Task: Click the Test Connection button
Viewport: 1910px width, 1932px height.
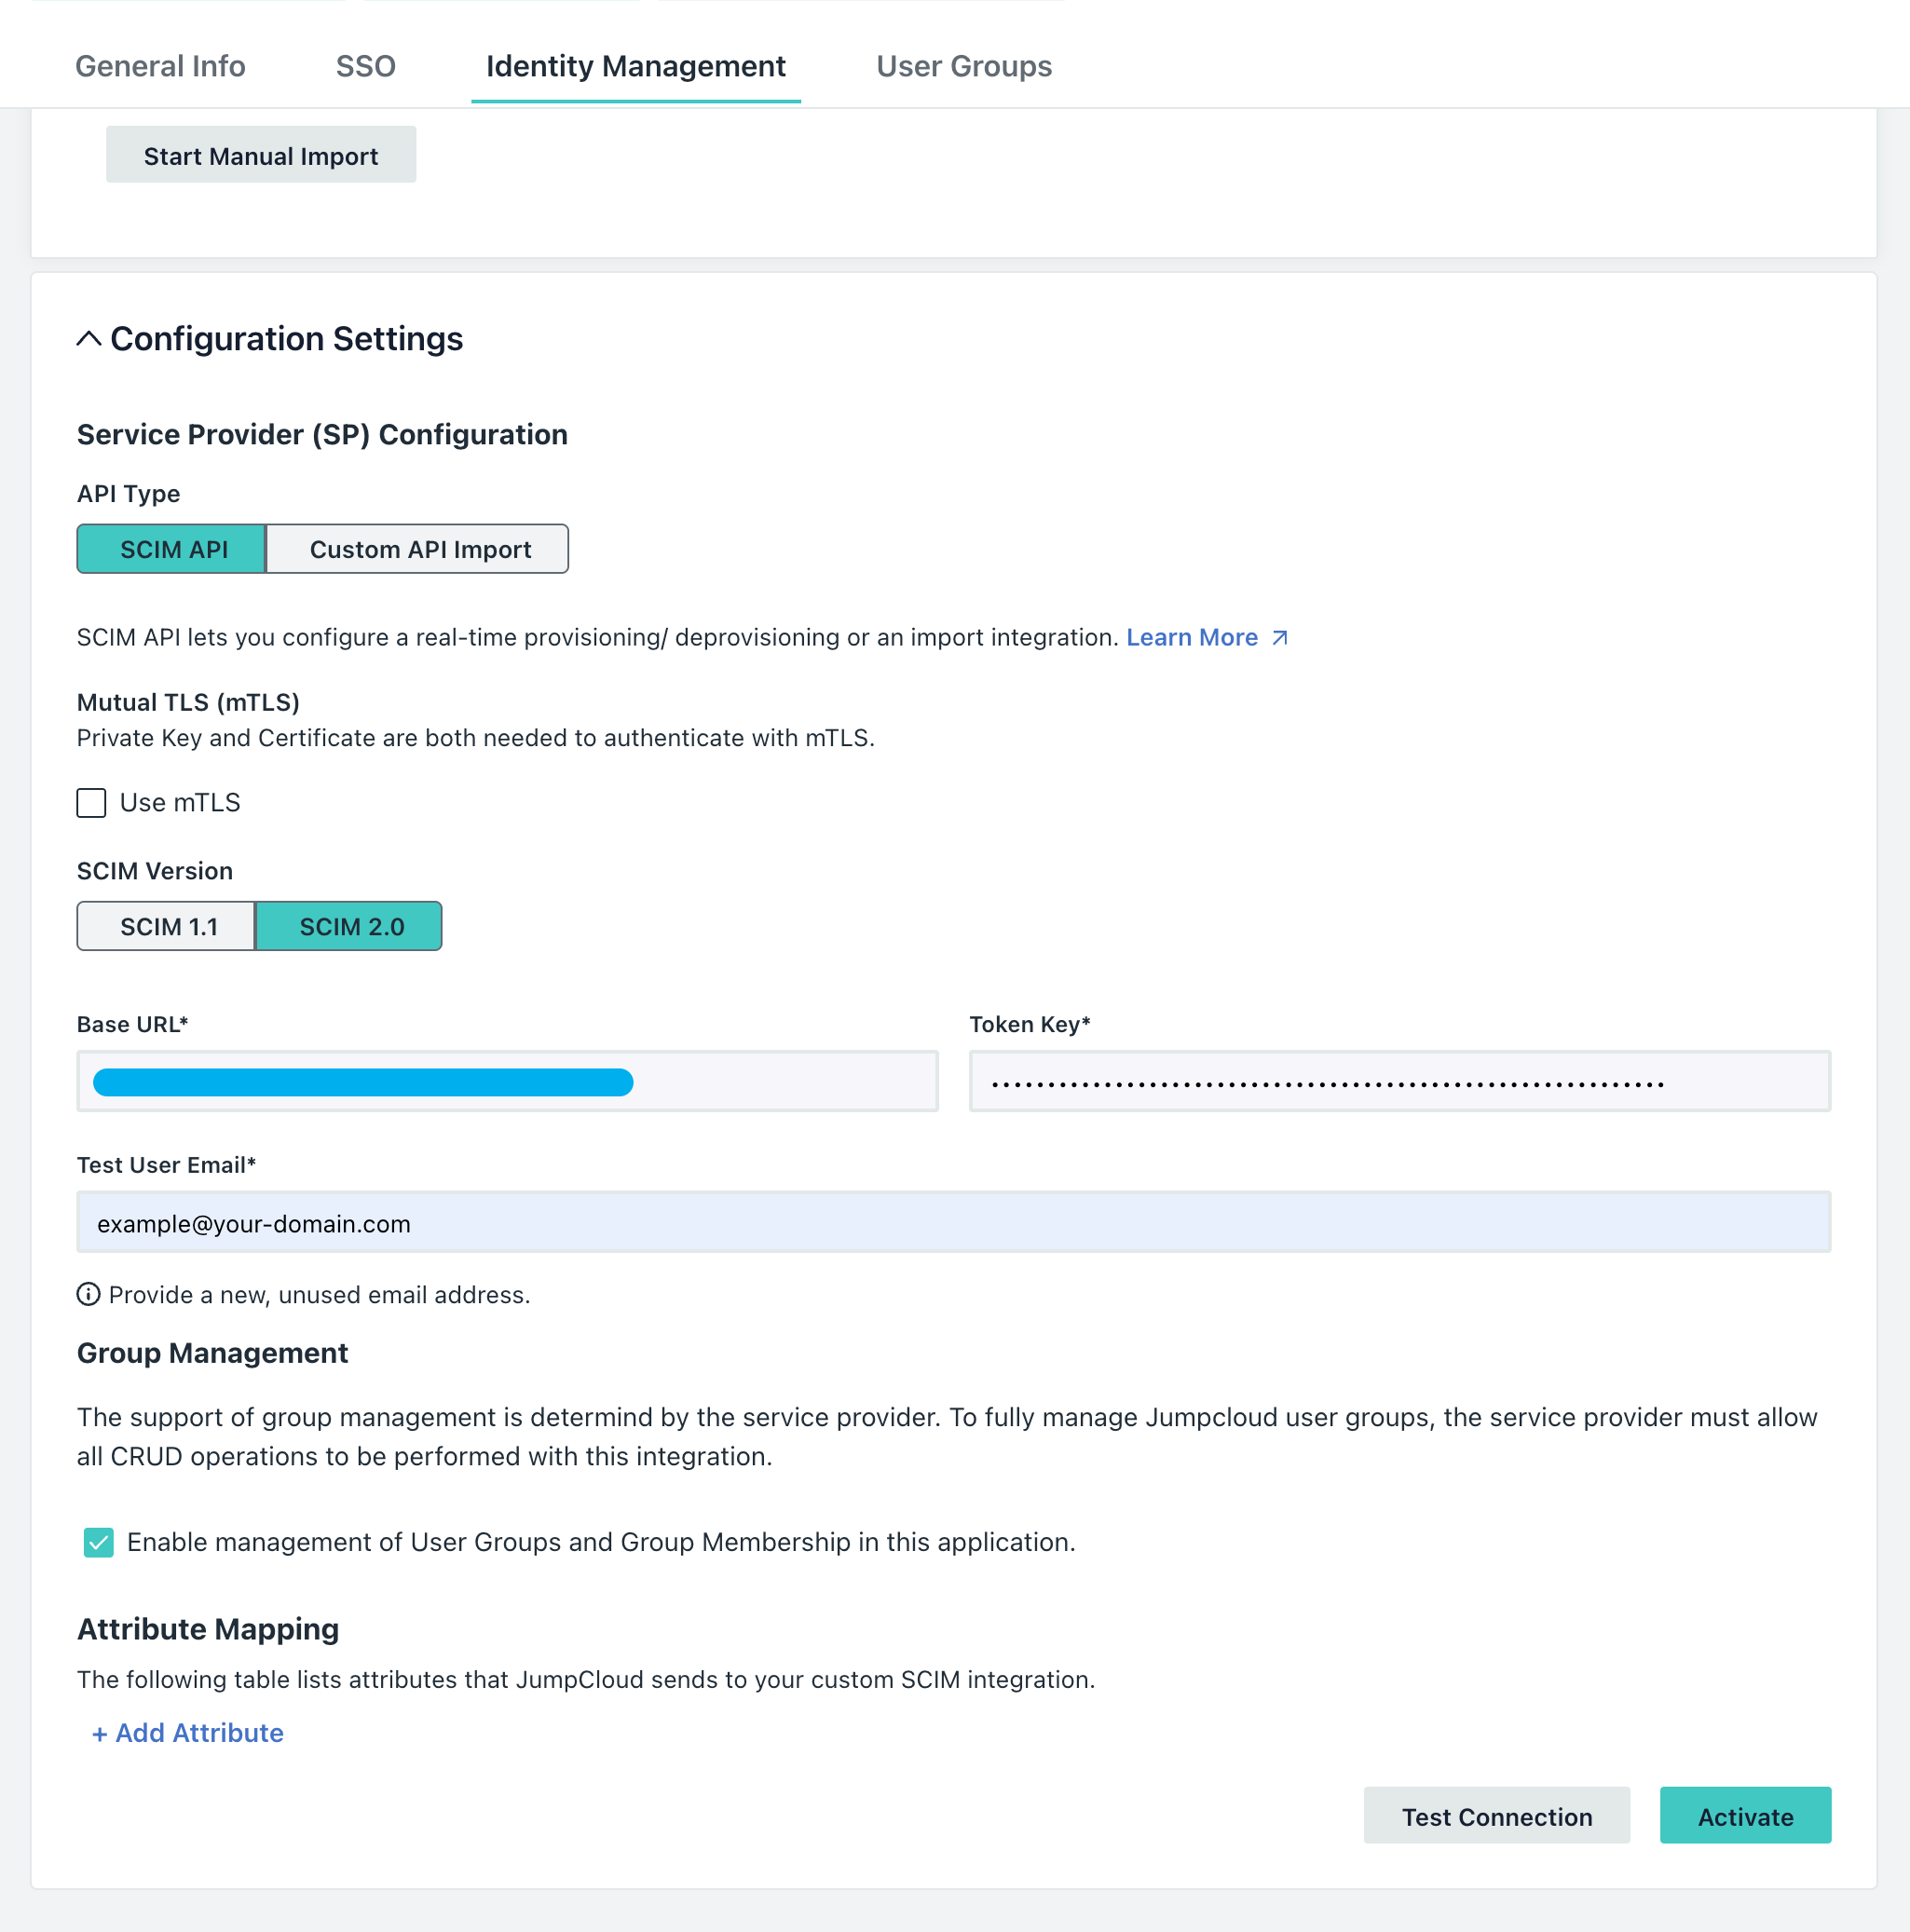Action: coord(1495,1816)
